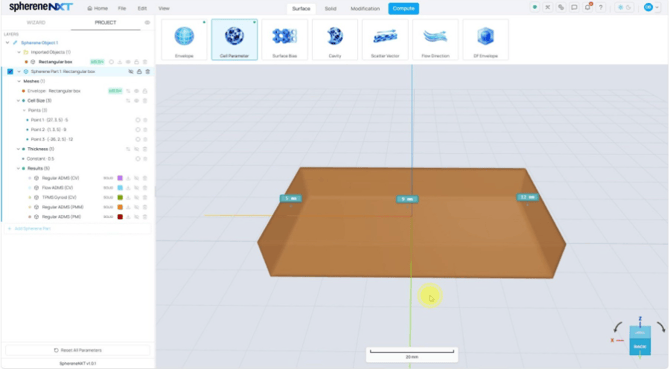Click Reset All Parameters button
The width and height of the screenshot is (670, 369).
click(78, 350)
